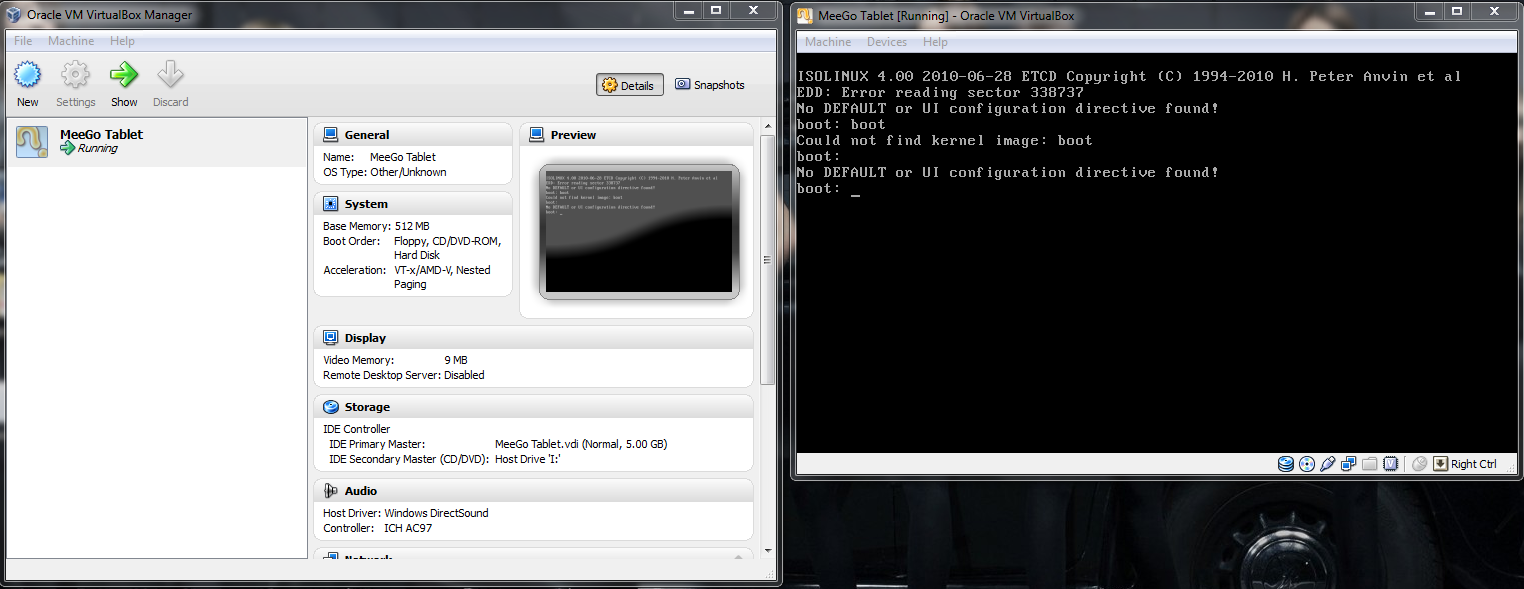Switch to the Snapshots view
The image size is (1524, 589).
(710, 85)
